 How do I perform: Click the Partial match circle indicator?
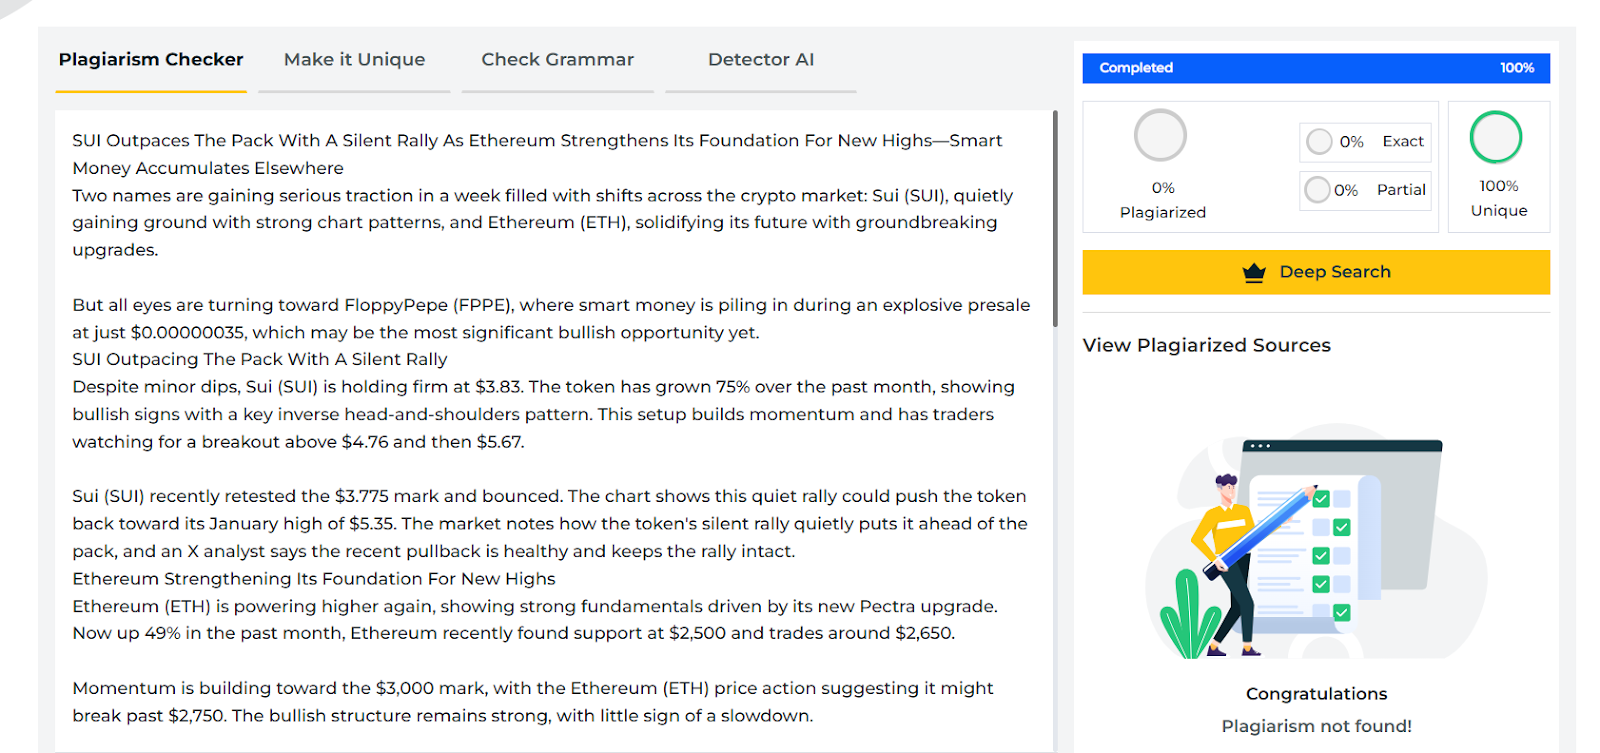1318,190
